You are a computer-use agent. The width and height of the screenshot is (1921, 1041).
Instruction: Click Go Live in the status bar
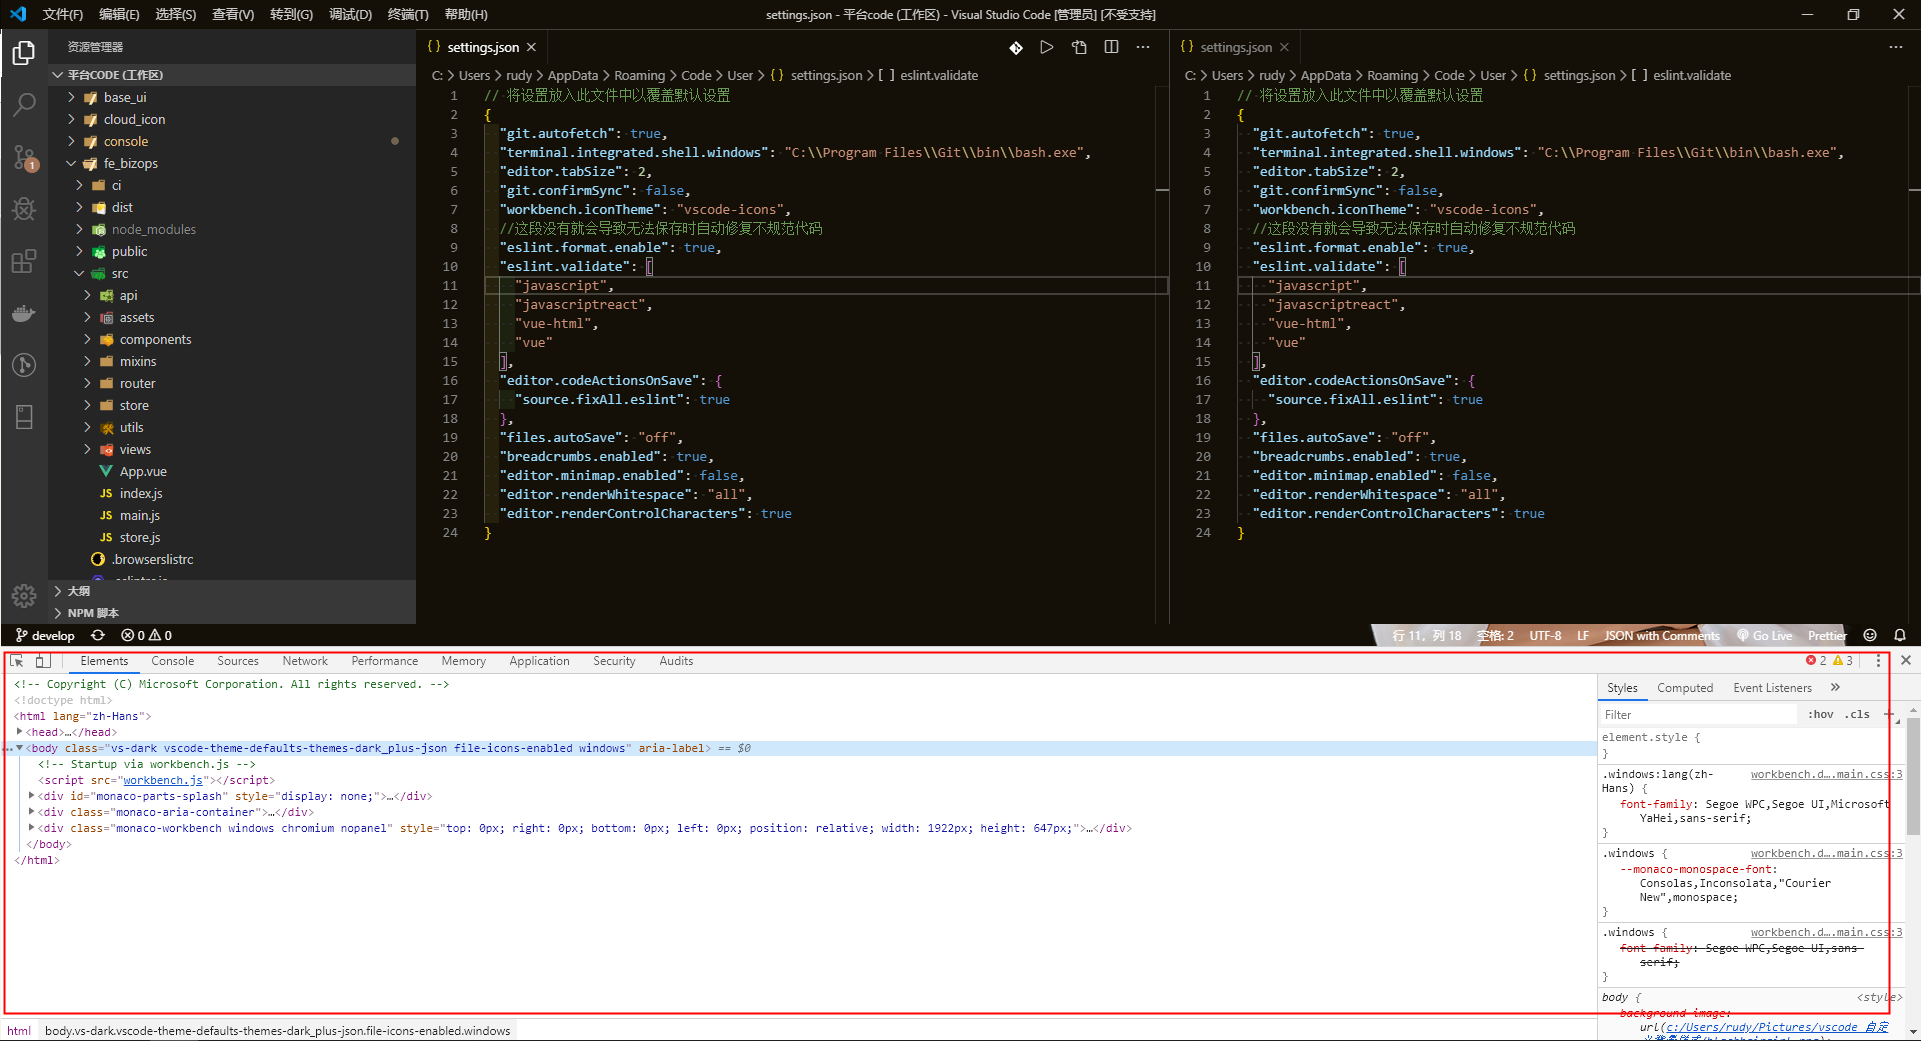pos(1764,635)
